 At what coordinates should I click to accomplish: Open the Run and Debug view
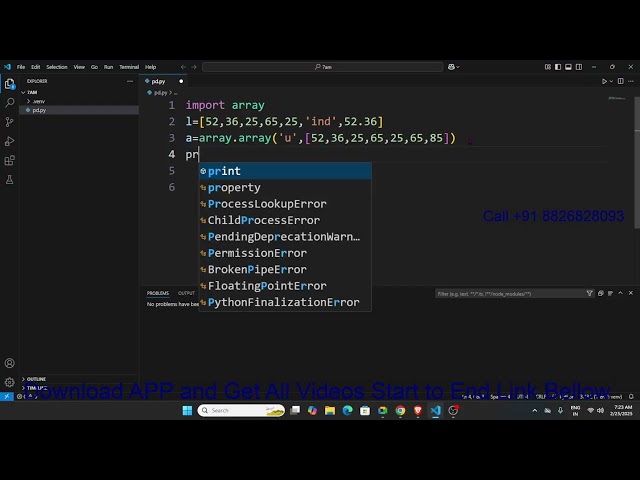coord(10,141)
